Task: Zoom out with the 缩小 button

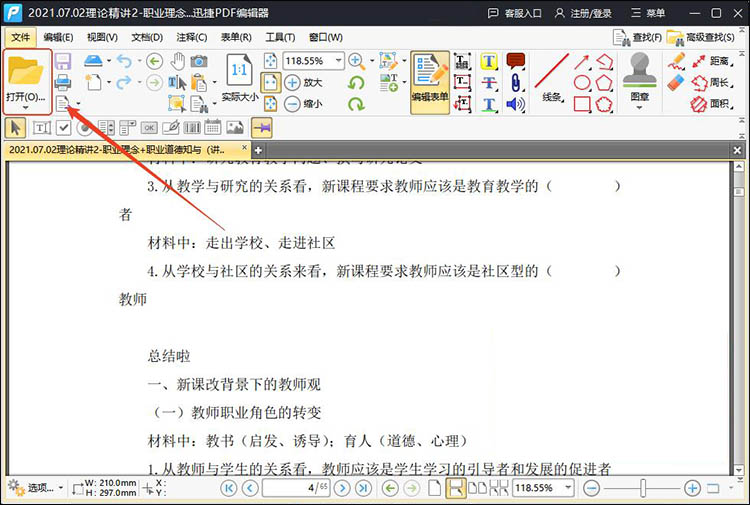Action: click(x=303, y=104)
